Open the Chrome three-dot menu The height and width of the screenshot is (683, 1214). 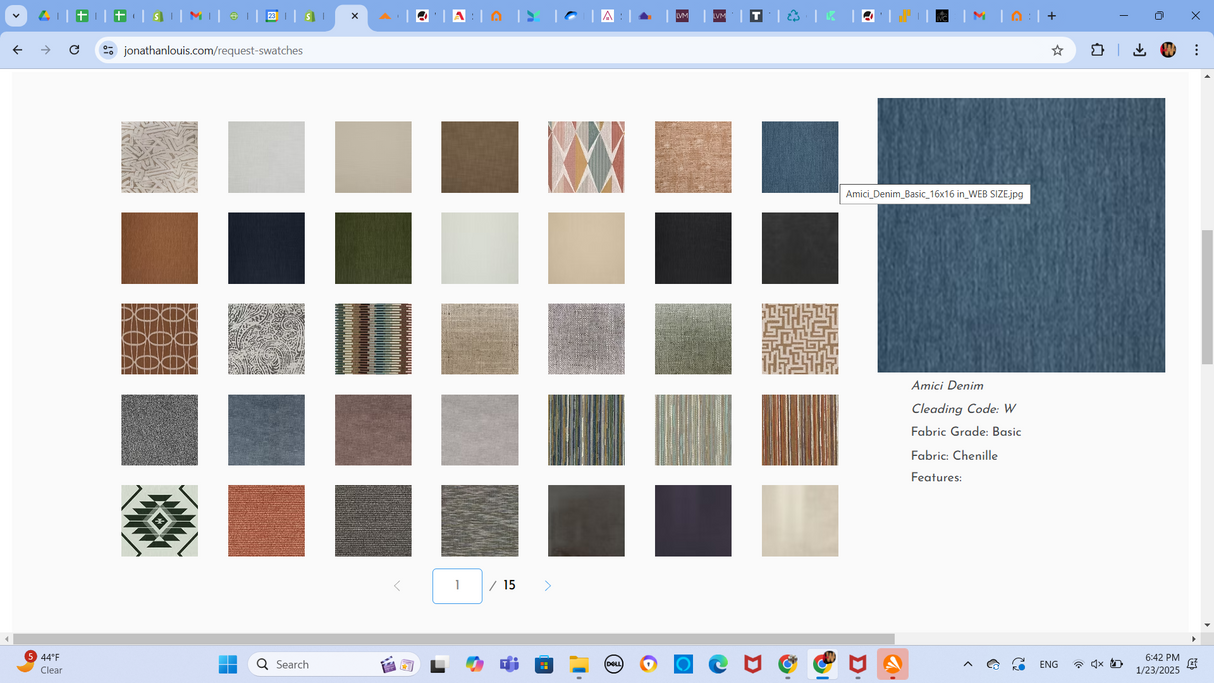tap(1196, 50)
